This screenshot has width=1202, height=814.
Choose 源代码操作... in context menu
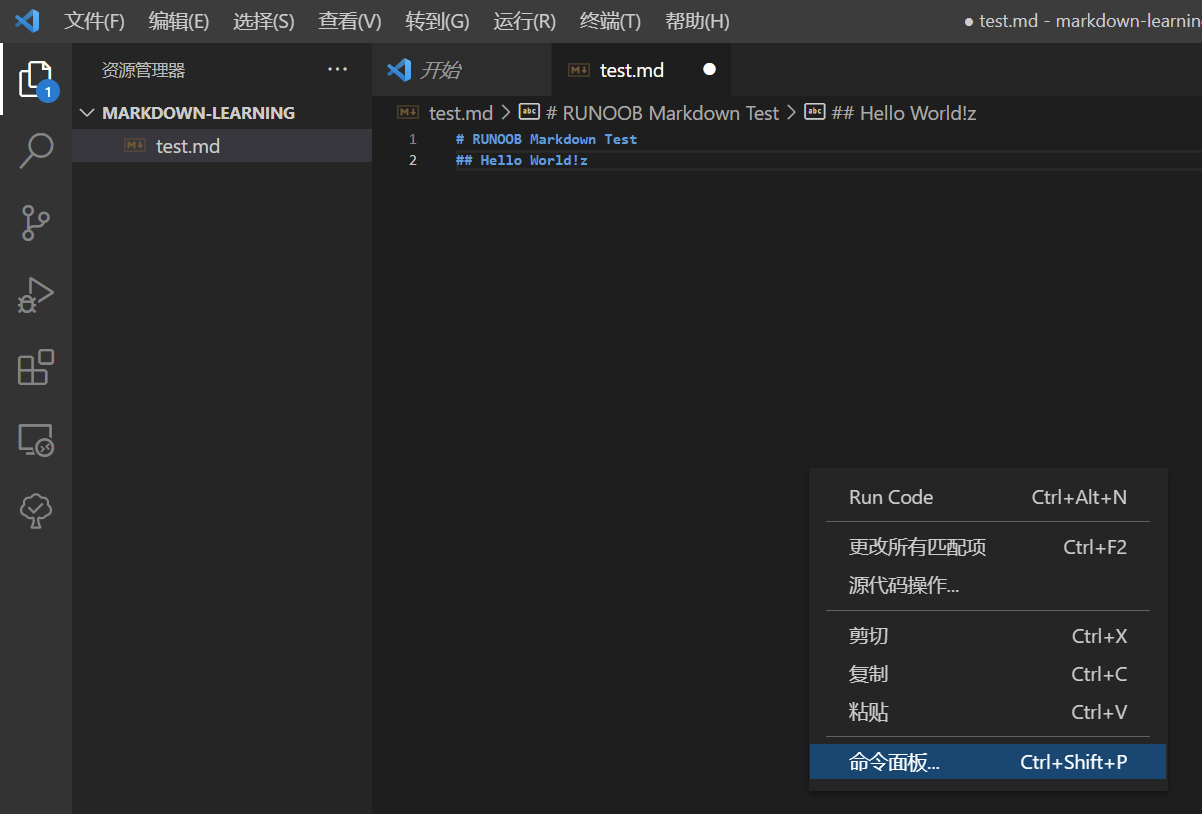pyautogui.click(x=988, y=585)
